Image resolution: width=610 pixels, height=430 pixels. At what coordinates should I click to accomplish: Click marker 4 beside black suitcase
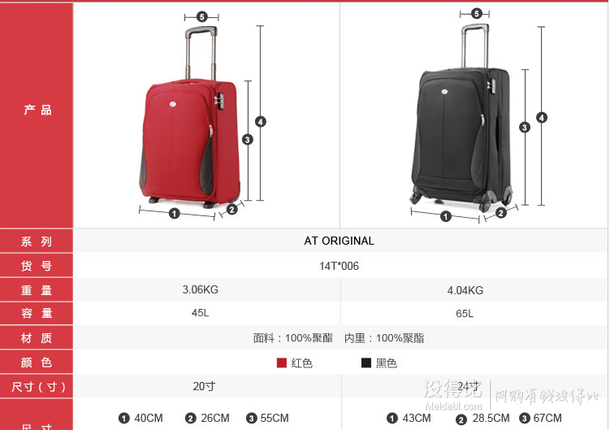(x=542, y=118)
